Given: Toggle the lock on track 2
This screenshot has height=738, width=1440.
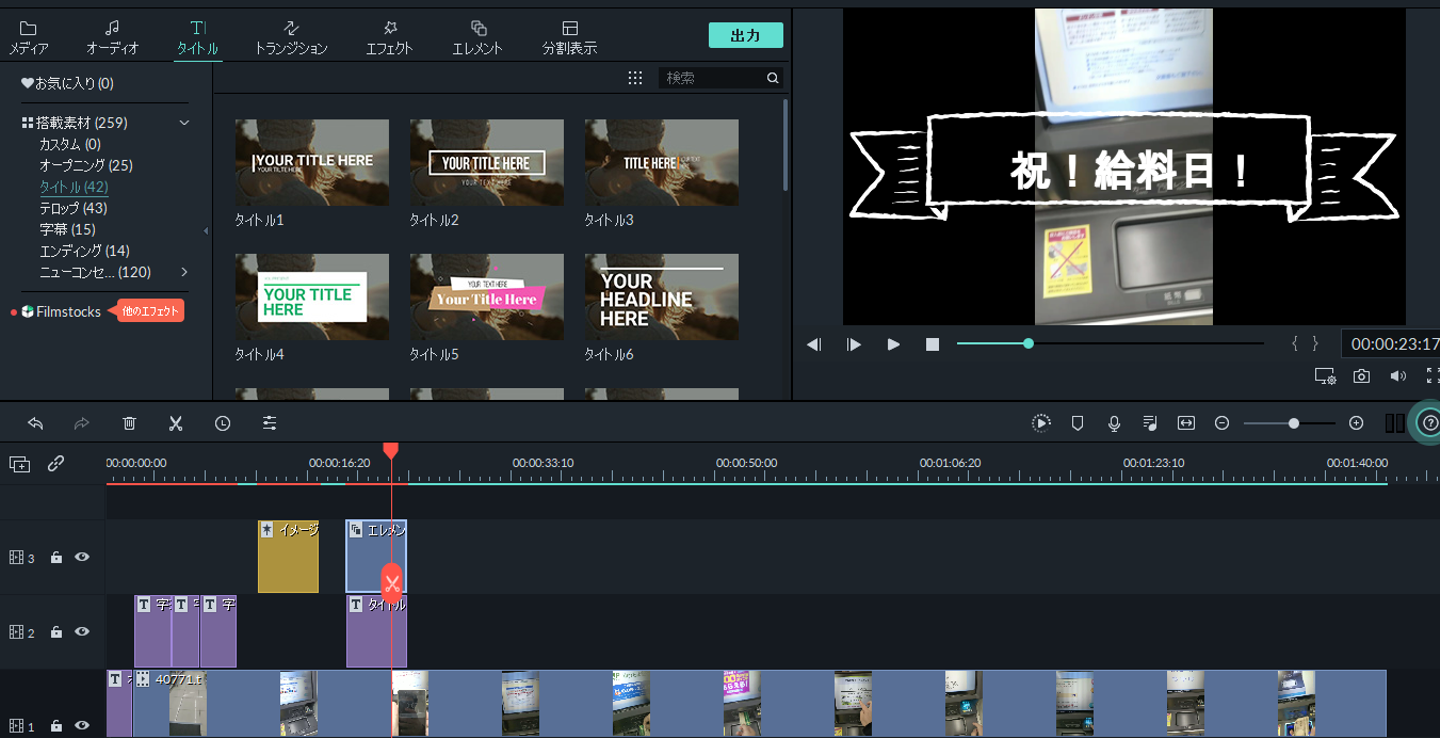Looking at the screenshot, I should (56, 632).
